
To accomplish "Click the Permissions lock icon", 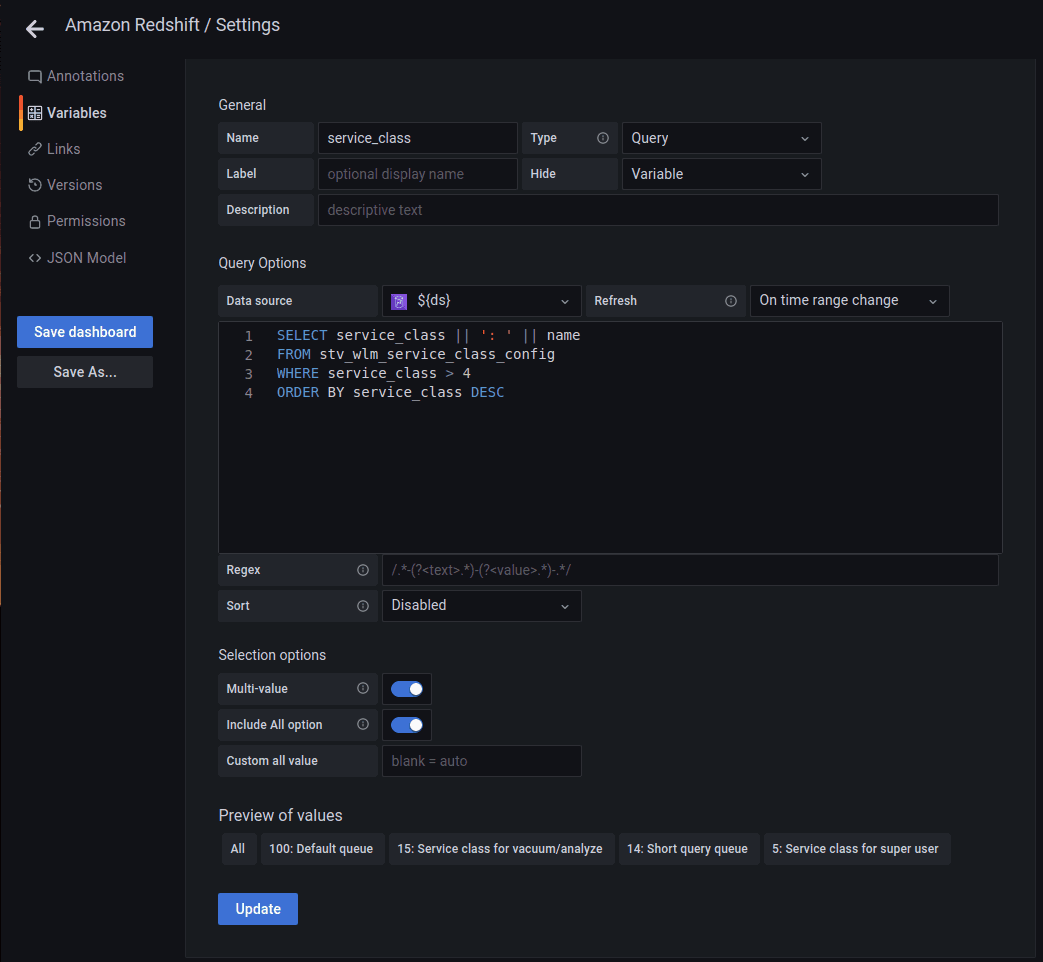I will coord(35,222).
